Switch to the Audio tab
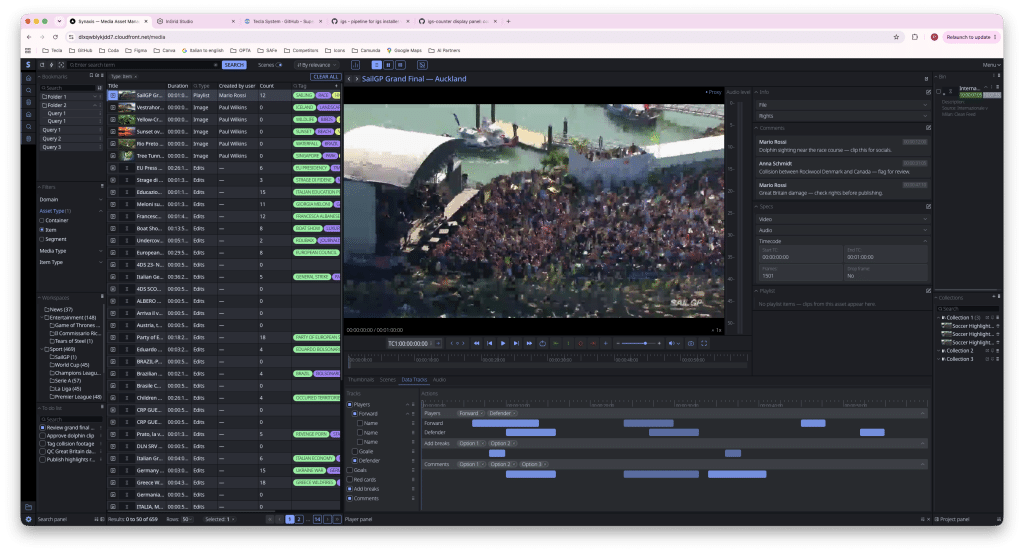Image resolution: width=1024 pixels, height=553 pixels. click(440, 380)
